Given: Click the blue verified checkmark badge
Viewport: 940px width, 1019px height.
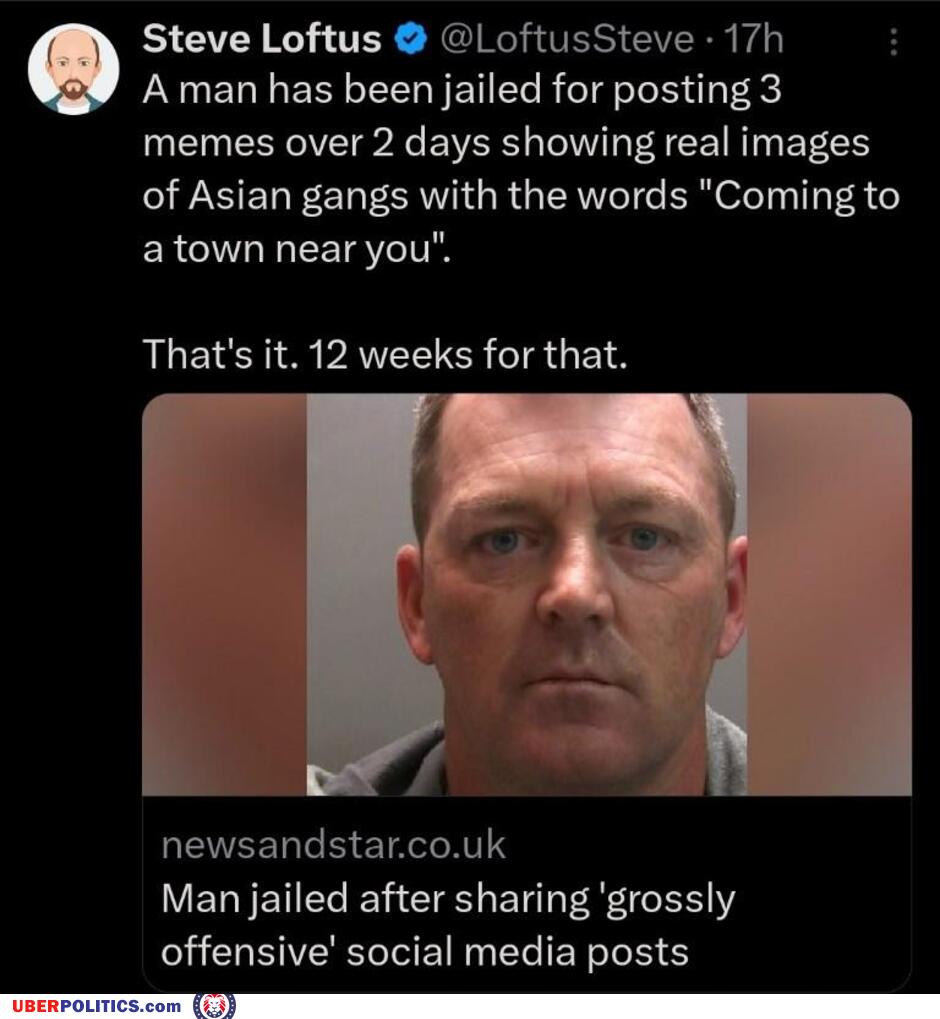Looking at the screenshot, I should 410,40.
